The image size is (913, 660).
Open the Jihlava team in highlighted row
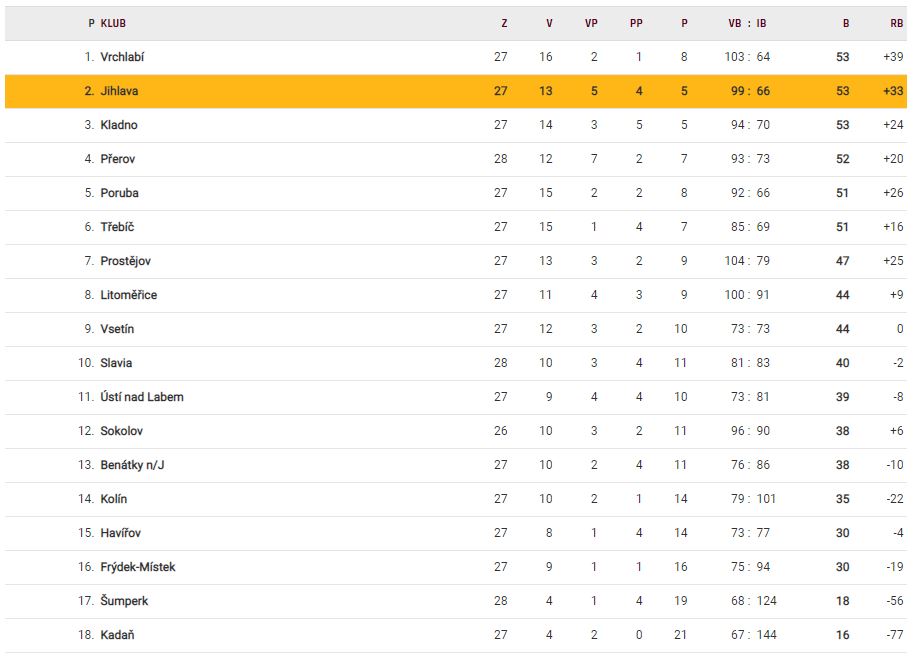tap(119, 91)
